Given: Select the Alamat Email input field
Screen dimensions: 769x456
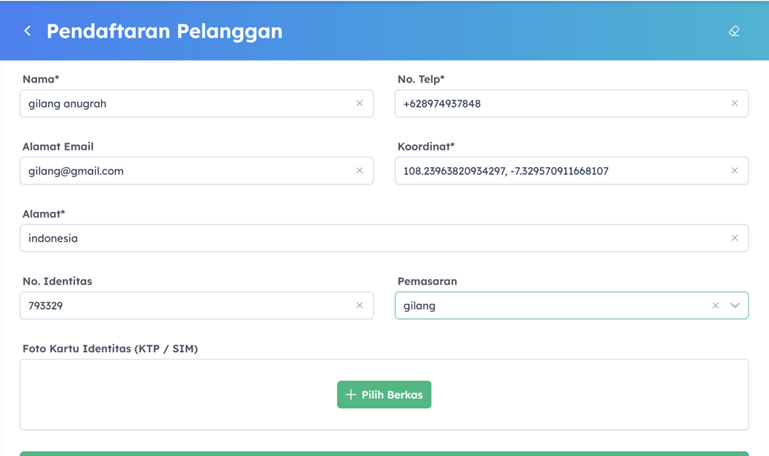Looking at the screenshot, I should point(185,171).
